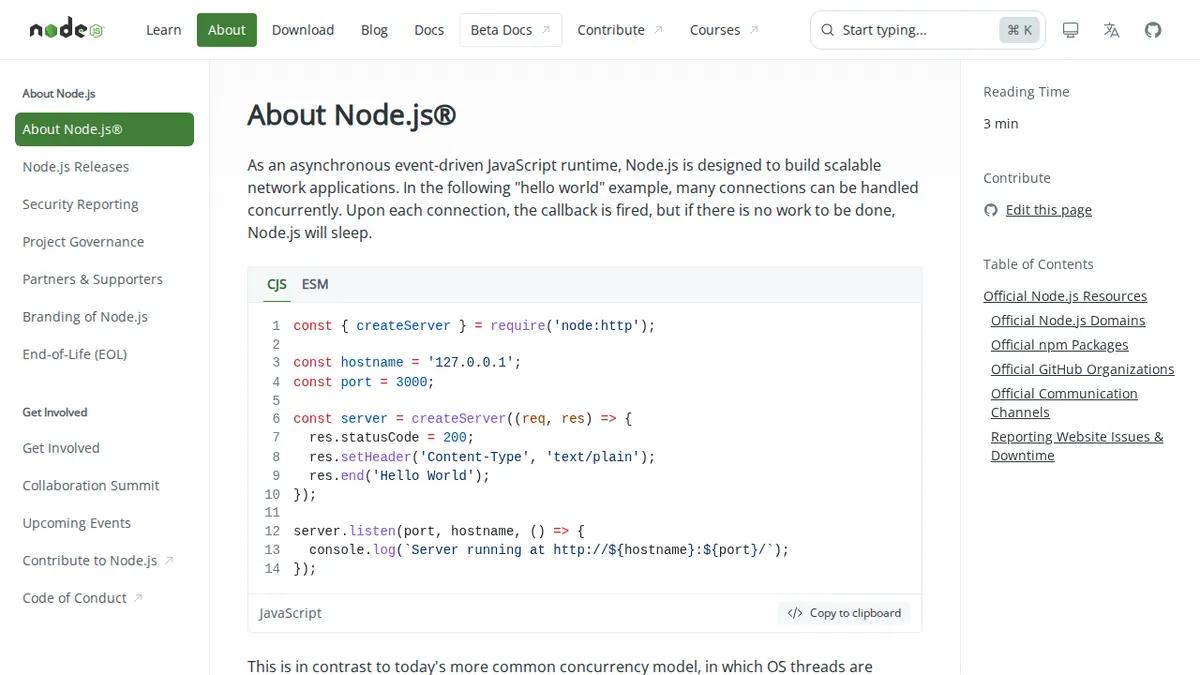This screenshot has height=675, width=1200.
Task: Go to Blog in the top navigation
Action: tap(374, 30)
